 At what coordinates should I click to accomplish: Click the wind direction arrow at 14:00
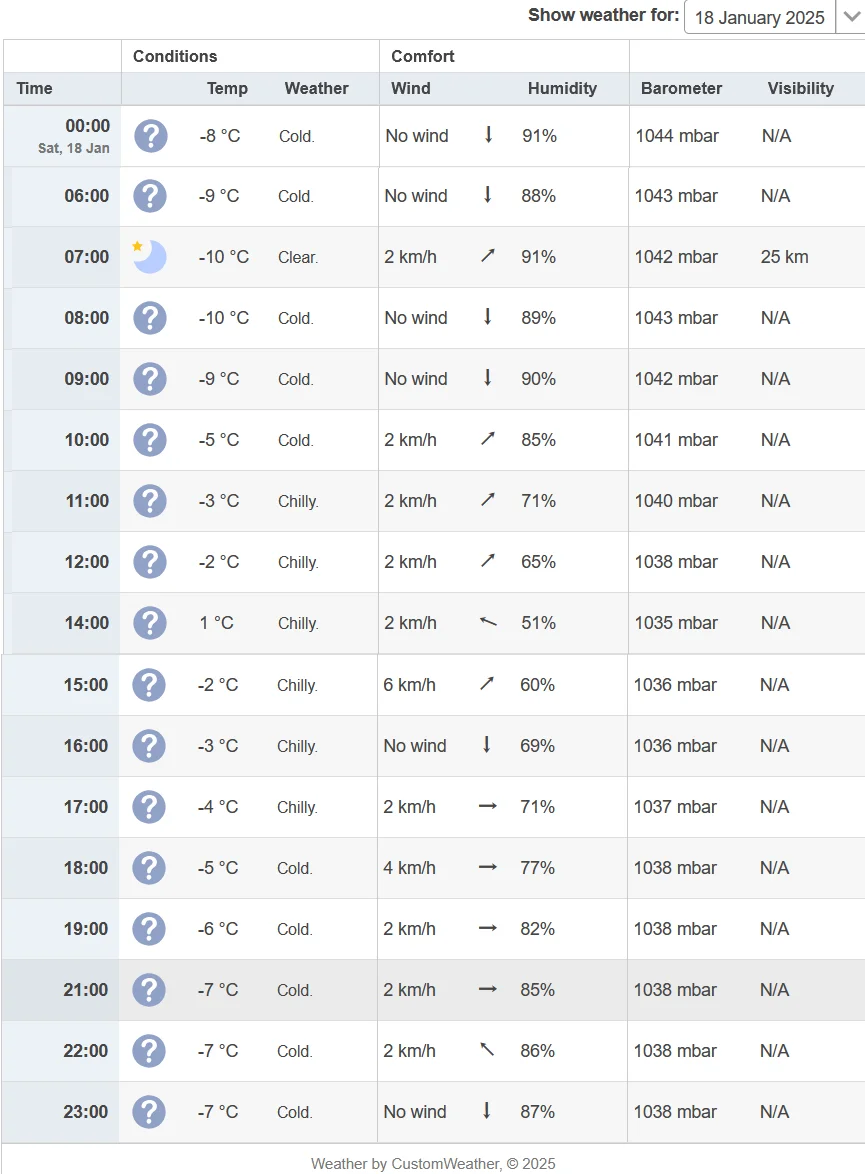click(488, 622)
